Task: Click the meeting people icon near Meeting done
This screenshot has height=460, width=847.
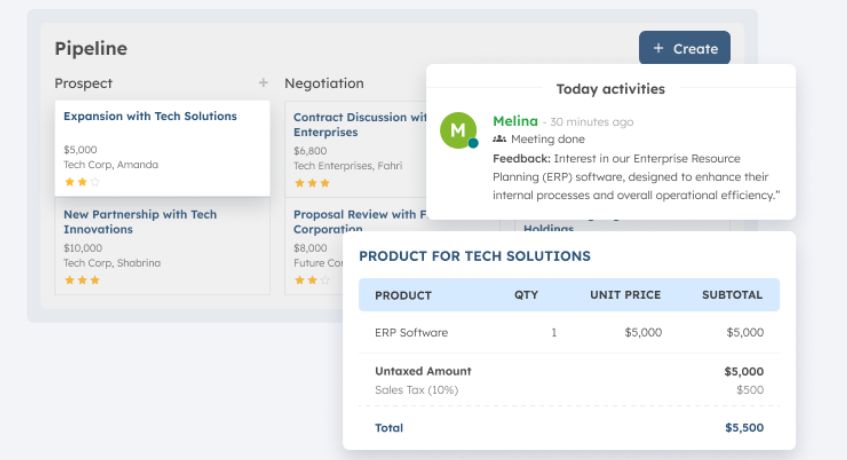Action: pos(500,139)
